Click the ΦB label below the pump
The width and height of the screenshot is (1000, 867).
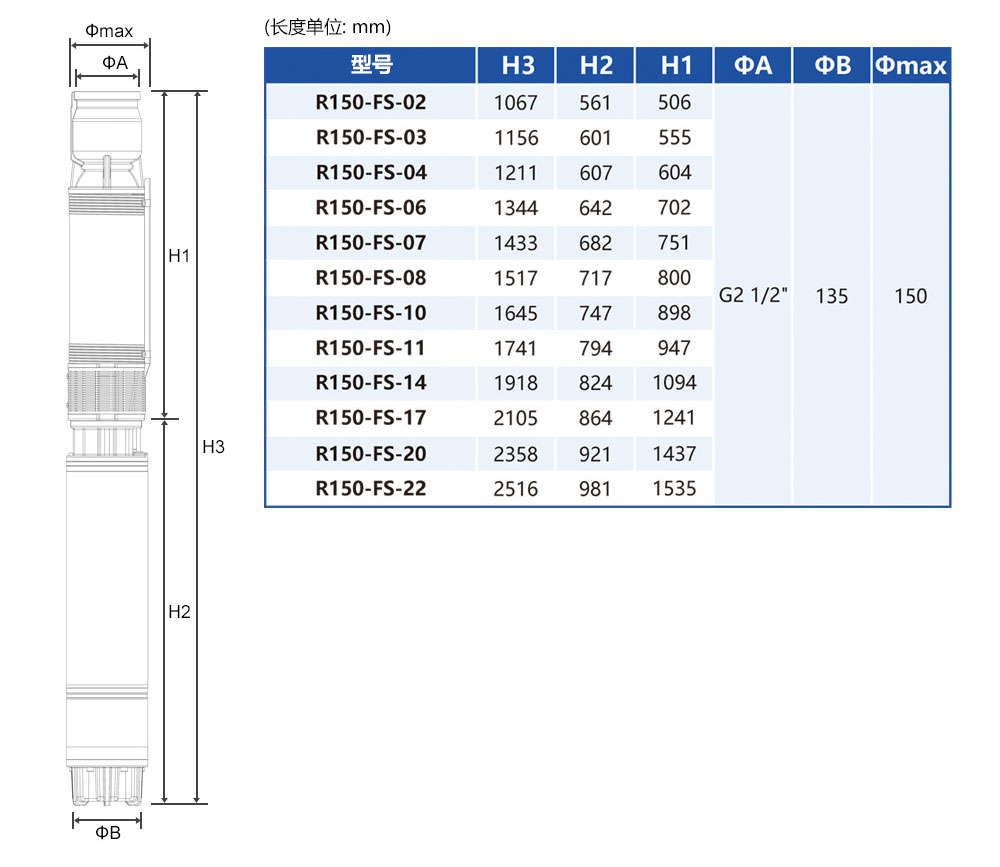[108, 833]
